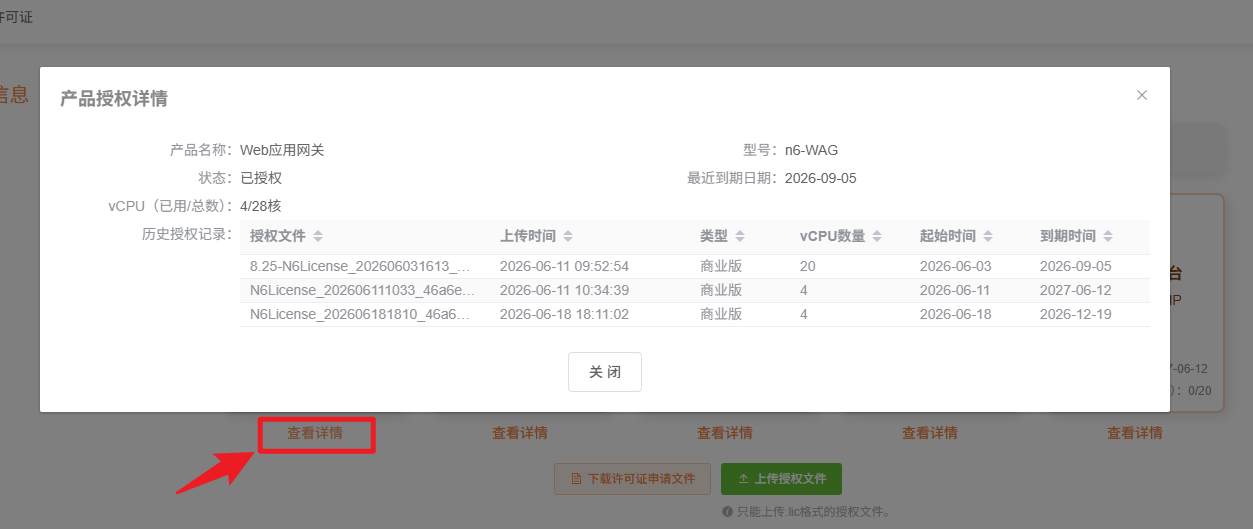Screen dimensions: 1253x529
Task: Click vCPU count value 20
Action: click(x=808, y=266)
